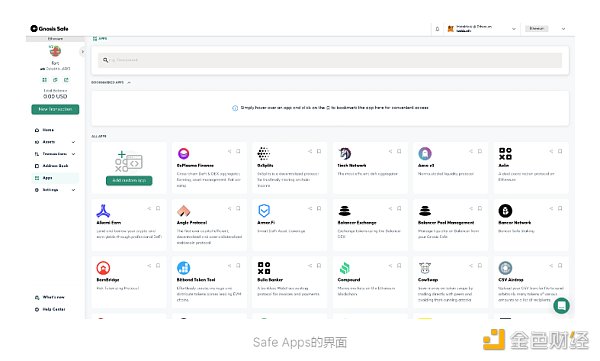Toggle bookmark on the BarnBridge app card
This screenshot has width=600, height=361.
158,265
